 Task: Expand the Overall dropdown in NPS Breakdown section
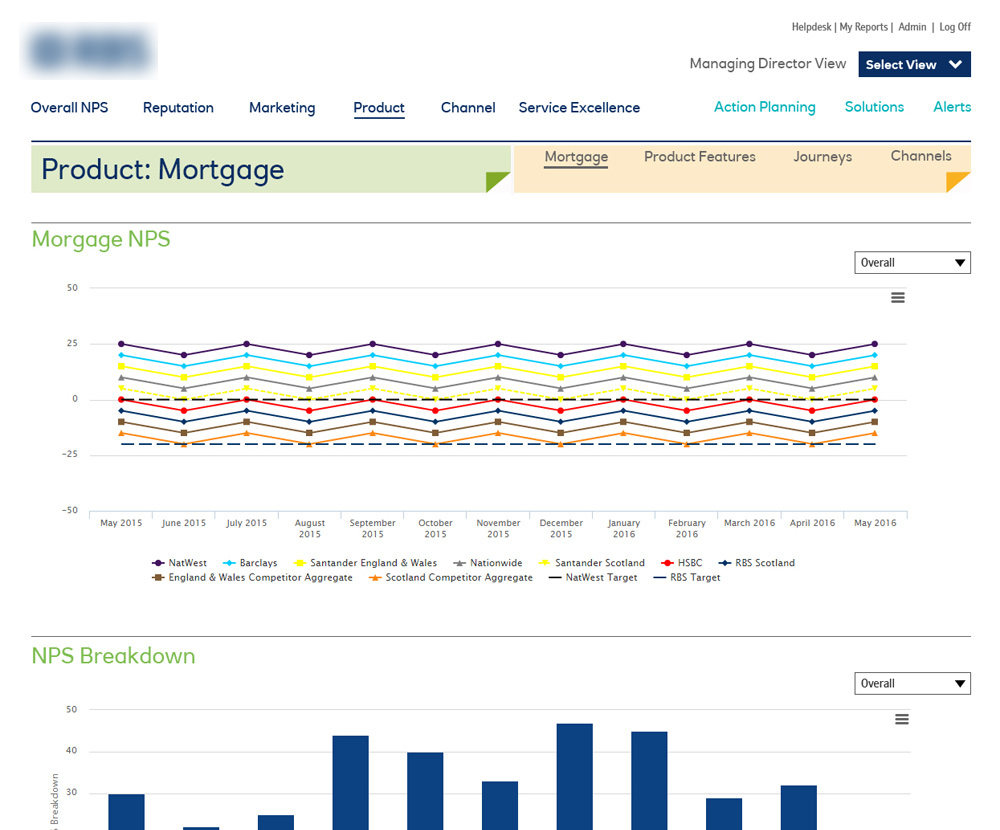point(912,683)
